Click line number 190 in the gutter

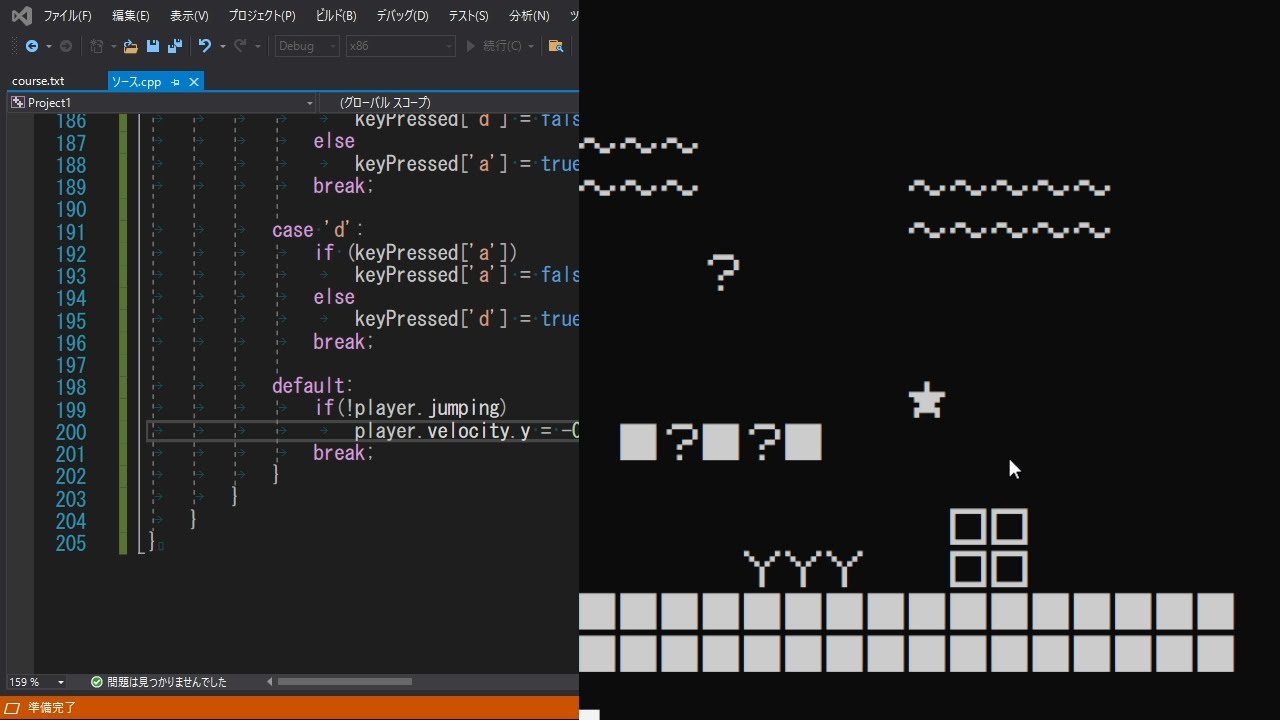[x=71, y=209]
